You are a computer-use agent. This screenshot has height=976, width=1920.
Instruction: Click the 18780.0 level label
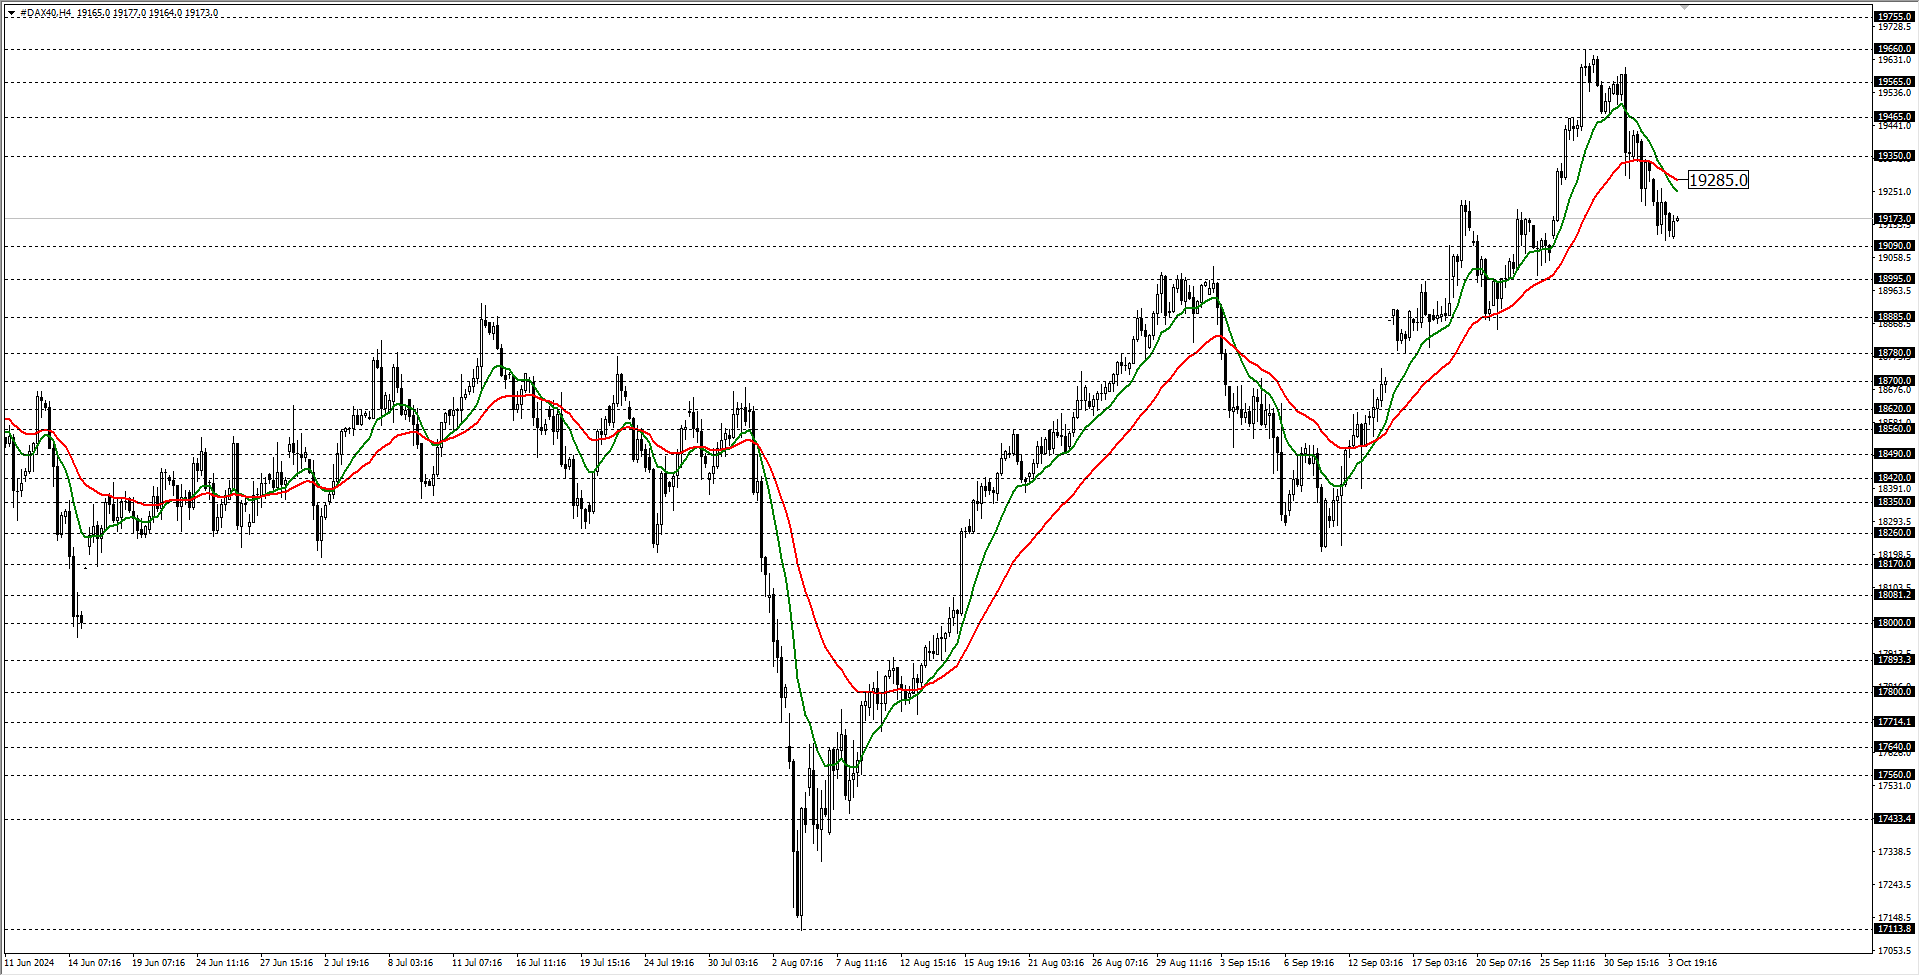click(x=1894, y=353)
